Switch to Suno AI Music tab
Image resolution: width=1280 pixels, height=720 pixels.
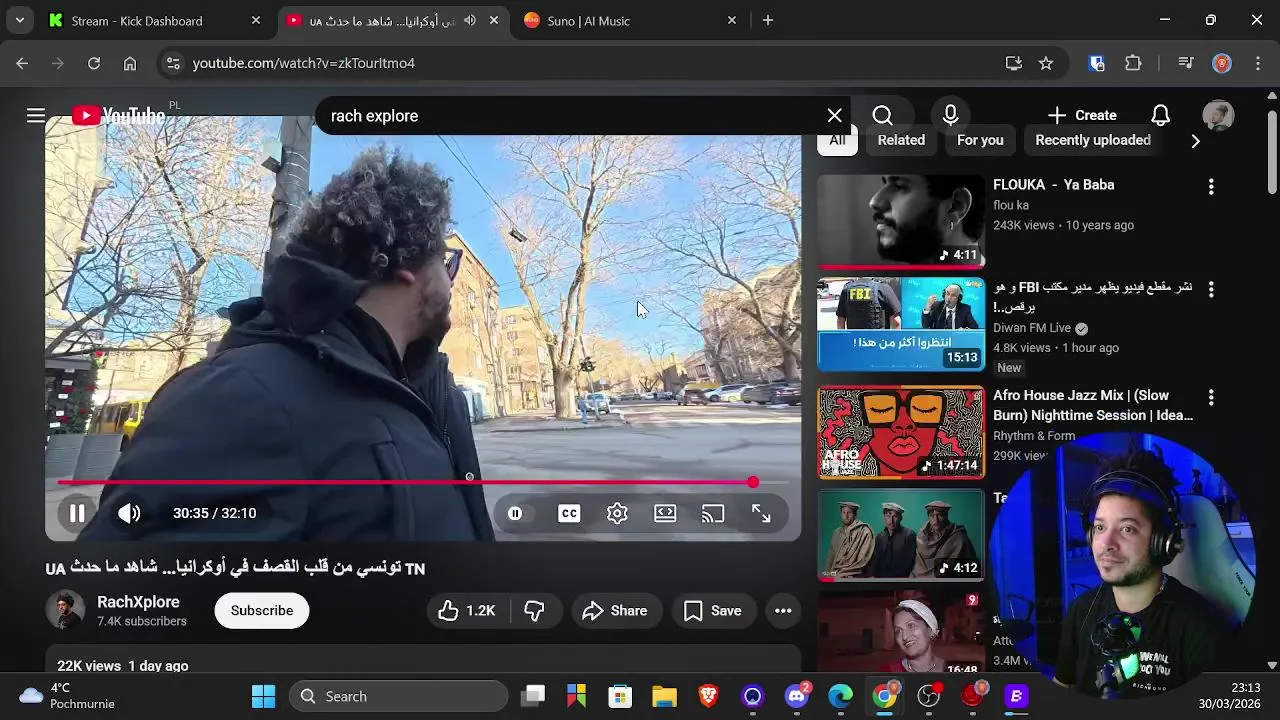631,20
